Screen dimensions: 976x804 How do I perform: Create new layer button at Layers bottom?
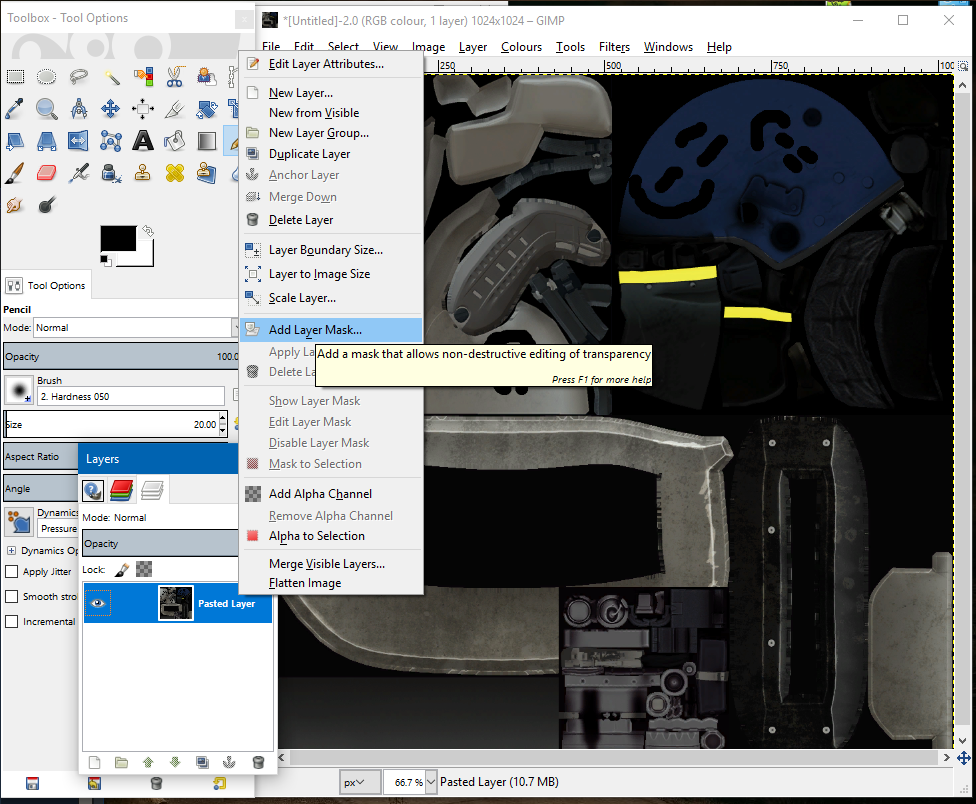point(94,762)
